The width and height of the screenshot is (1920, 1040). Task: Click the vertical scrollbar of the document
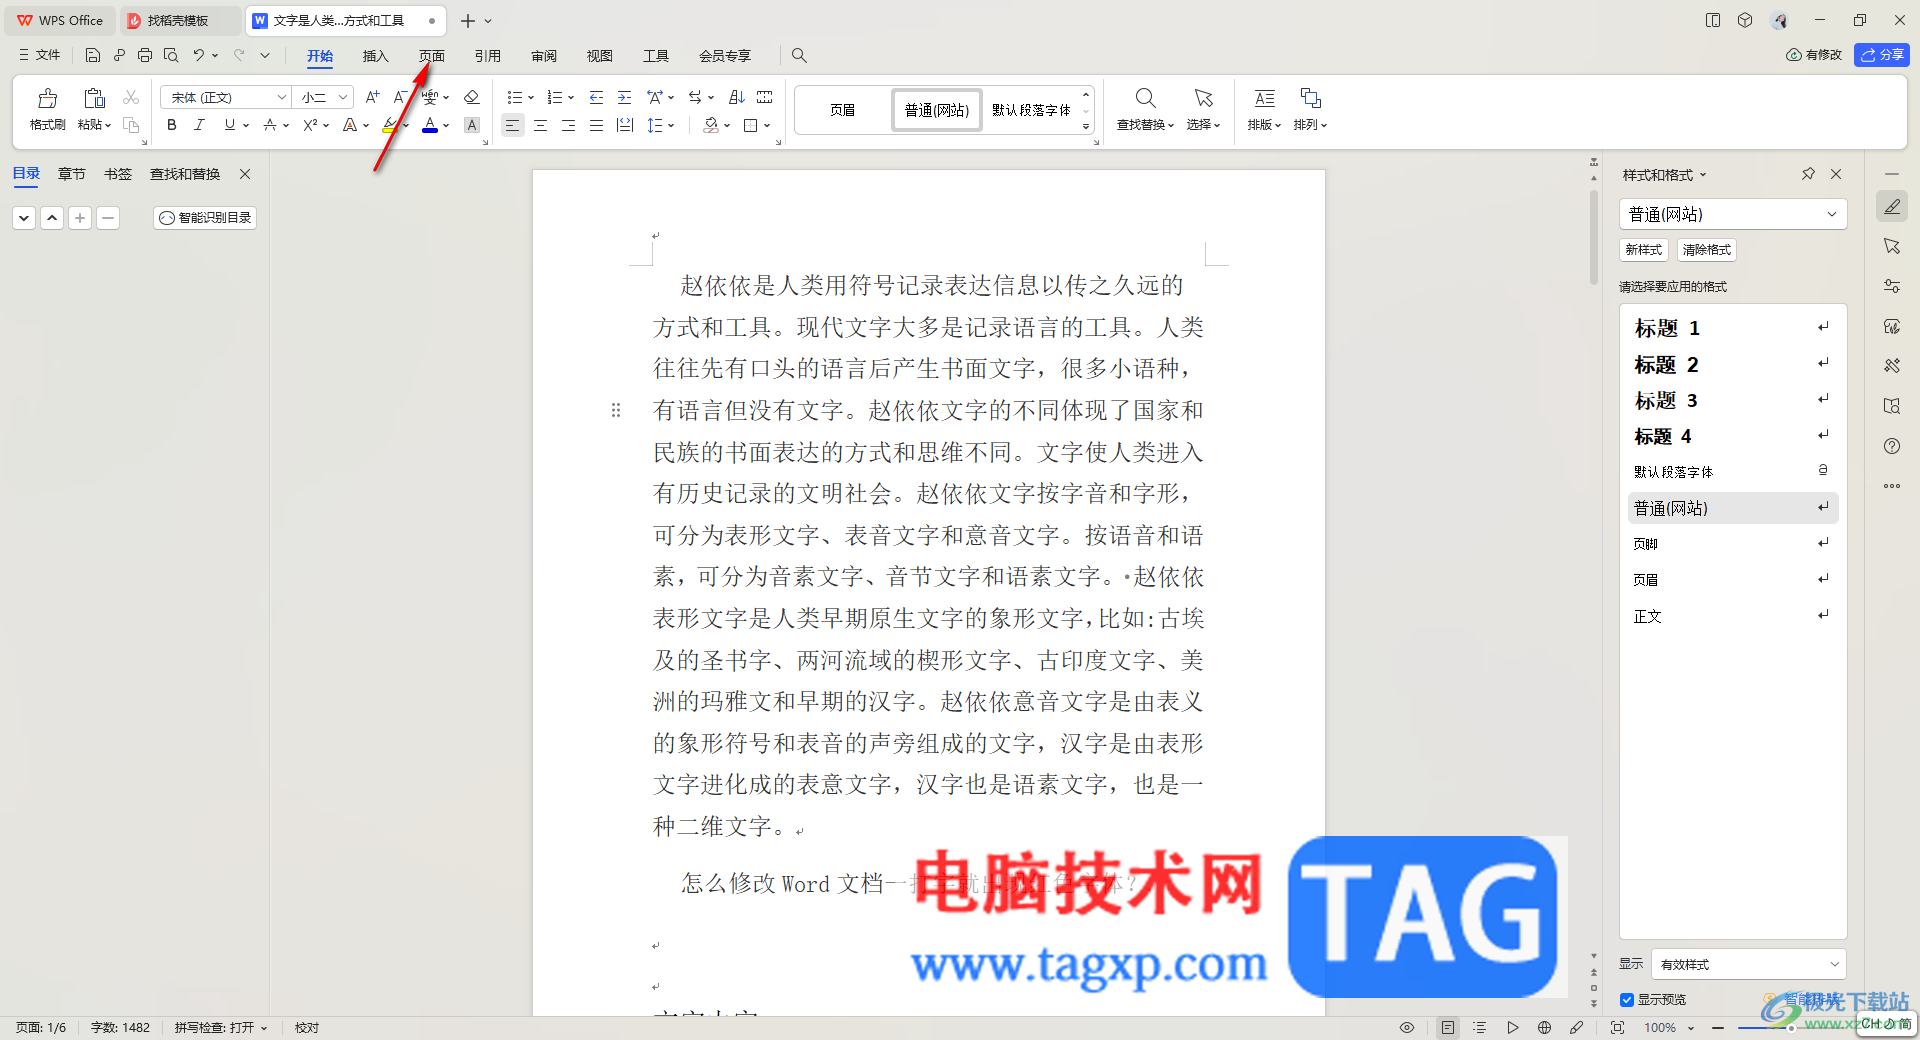coord(1594,238)
